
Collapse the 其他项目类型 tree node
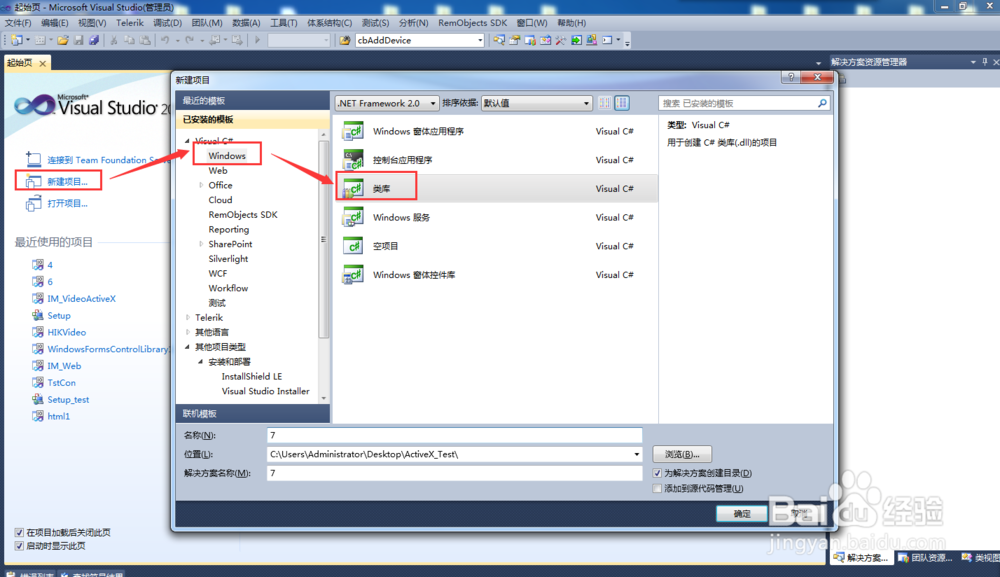188,347
